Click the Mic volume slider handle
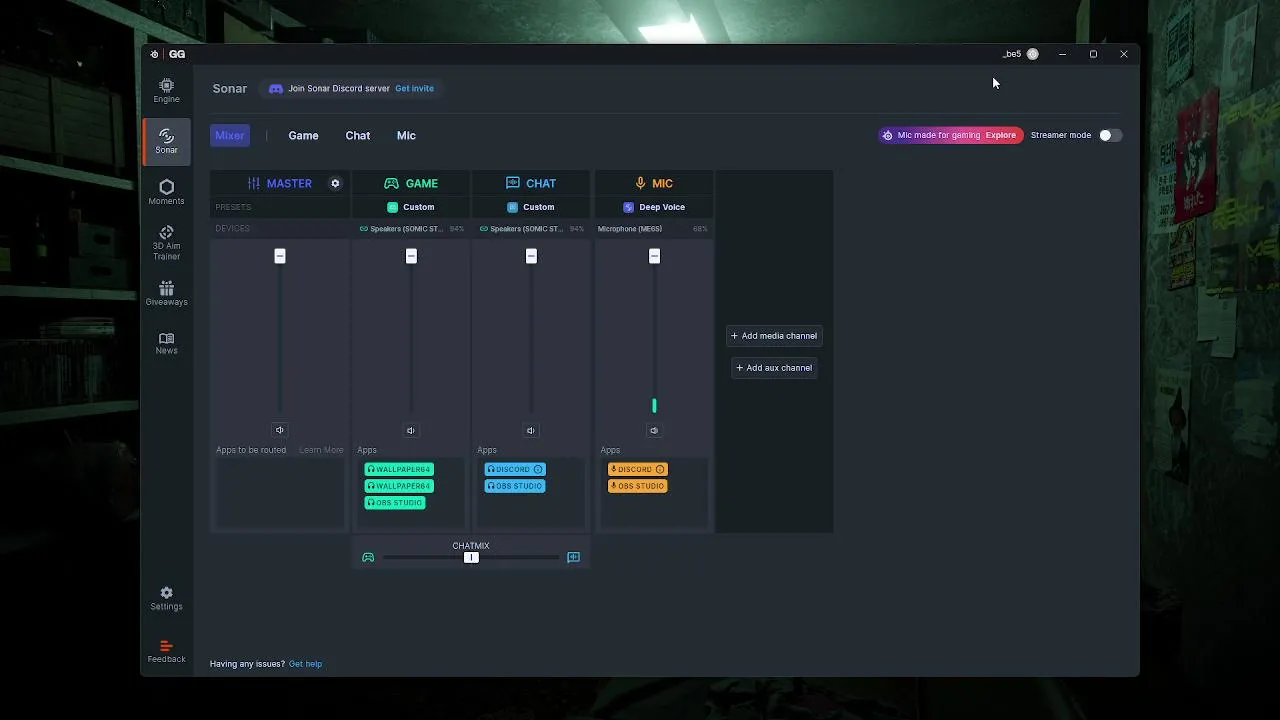The height and width of the screenshot is (720, 1280). click(x=654, y=256)
